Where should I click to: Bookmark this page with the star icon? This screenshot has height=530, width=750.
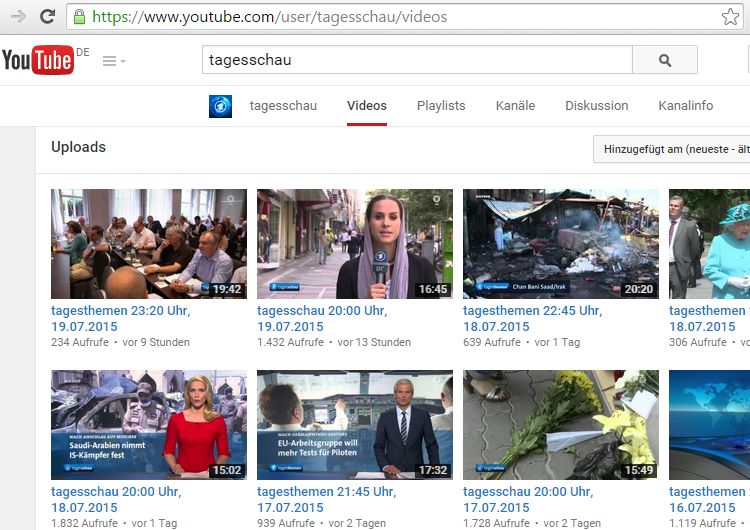(730, 17)
